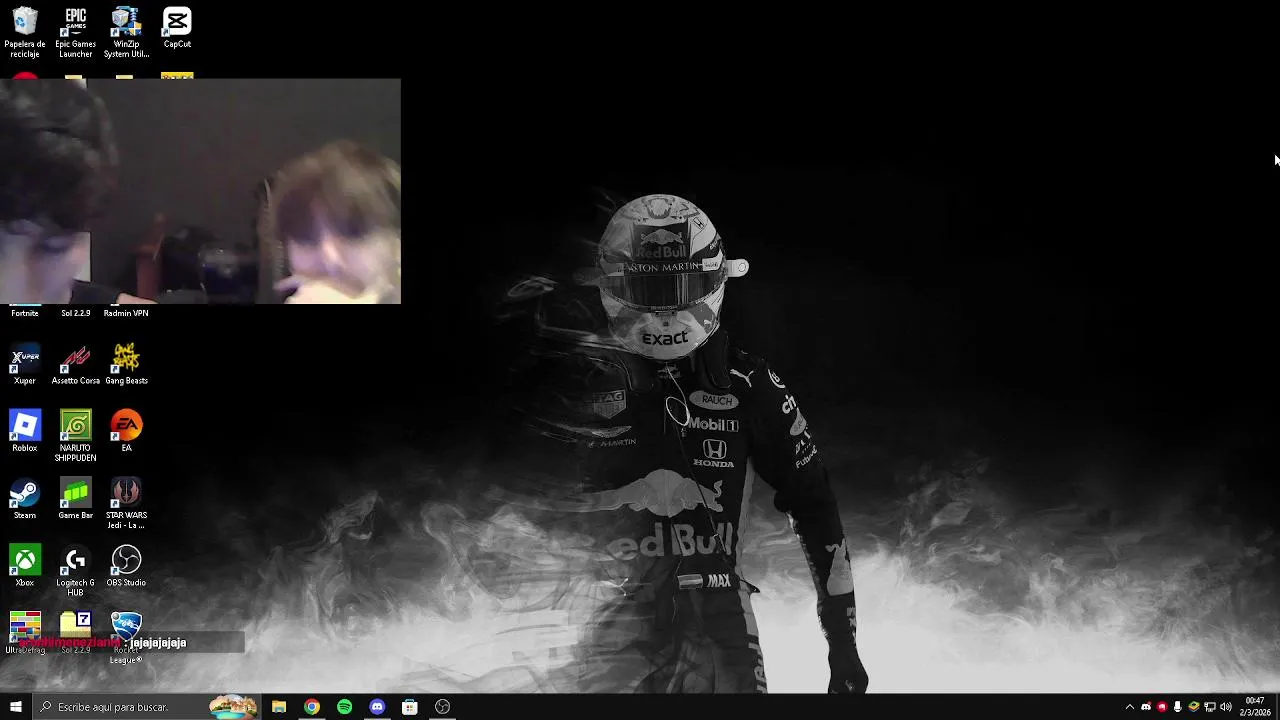Open Gang Beasts shortcut
This screenshot has height=720, width=1280.
[126, 365]
